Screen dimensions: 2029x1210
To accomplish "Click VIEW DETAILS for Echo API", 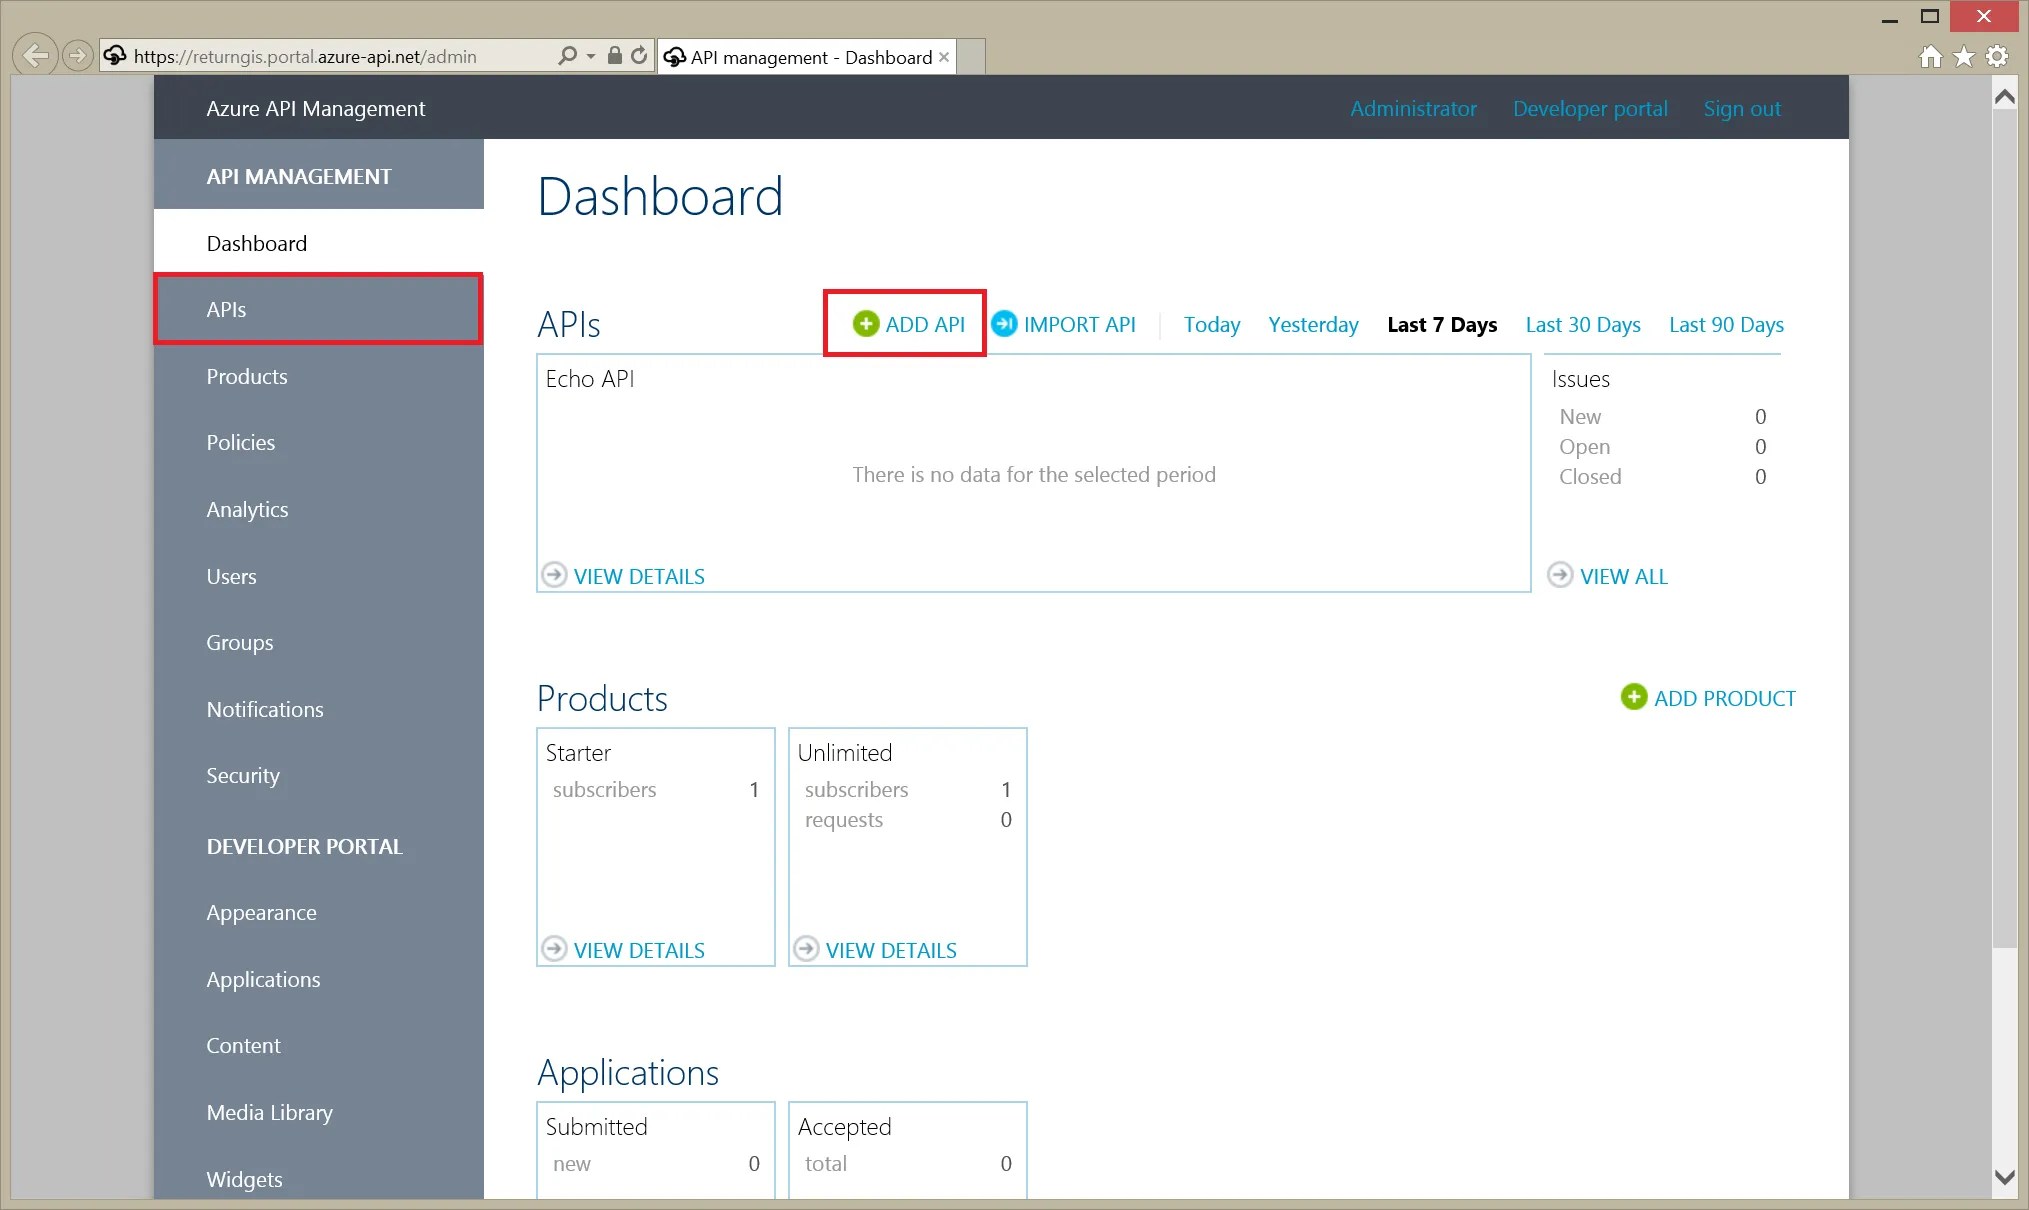I will click(x=639, y=576).
